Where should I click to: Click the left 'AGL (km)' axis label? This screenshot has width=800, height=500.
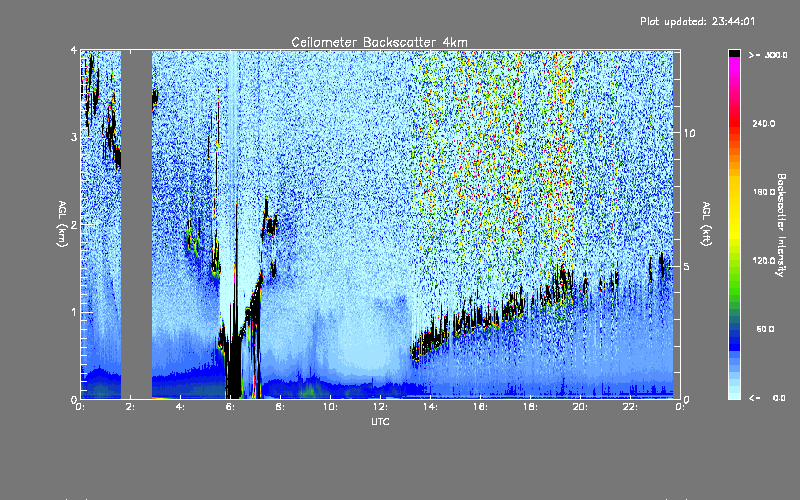point(62,224)
